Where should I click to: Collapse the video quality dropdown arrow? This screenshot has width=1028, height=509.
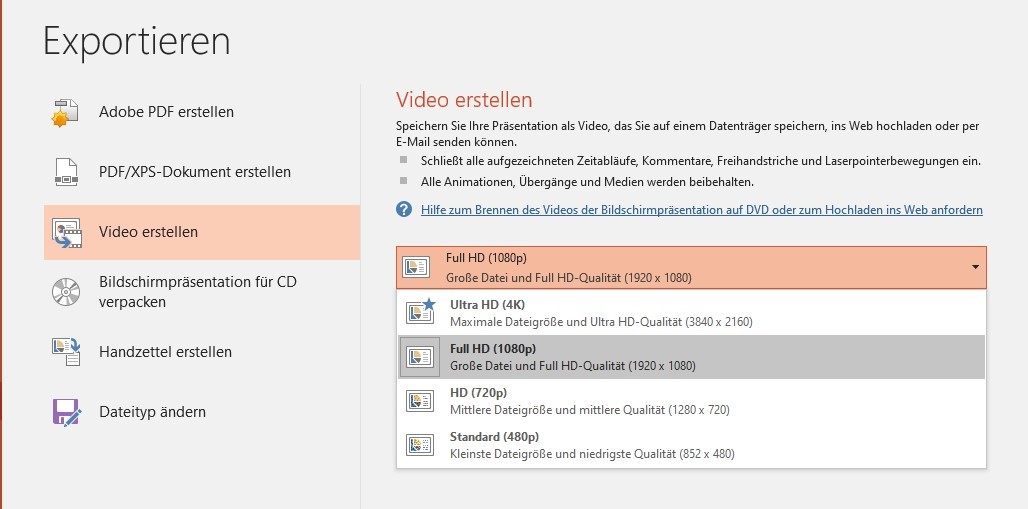pos(974,267)
